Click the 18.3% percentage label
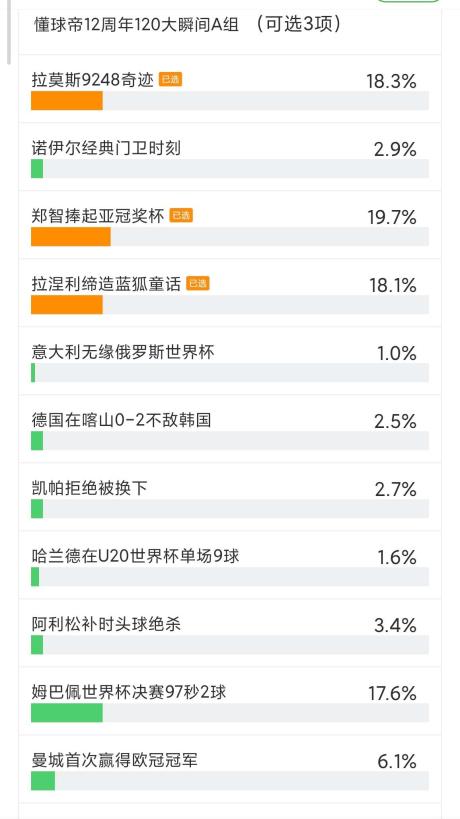 (391, 81)
